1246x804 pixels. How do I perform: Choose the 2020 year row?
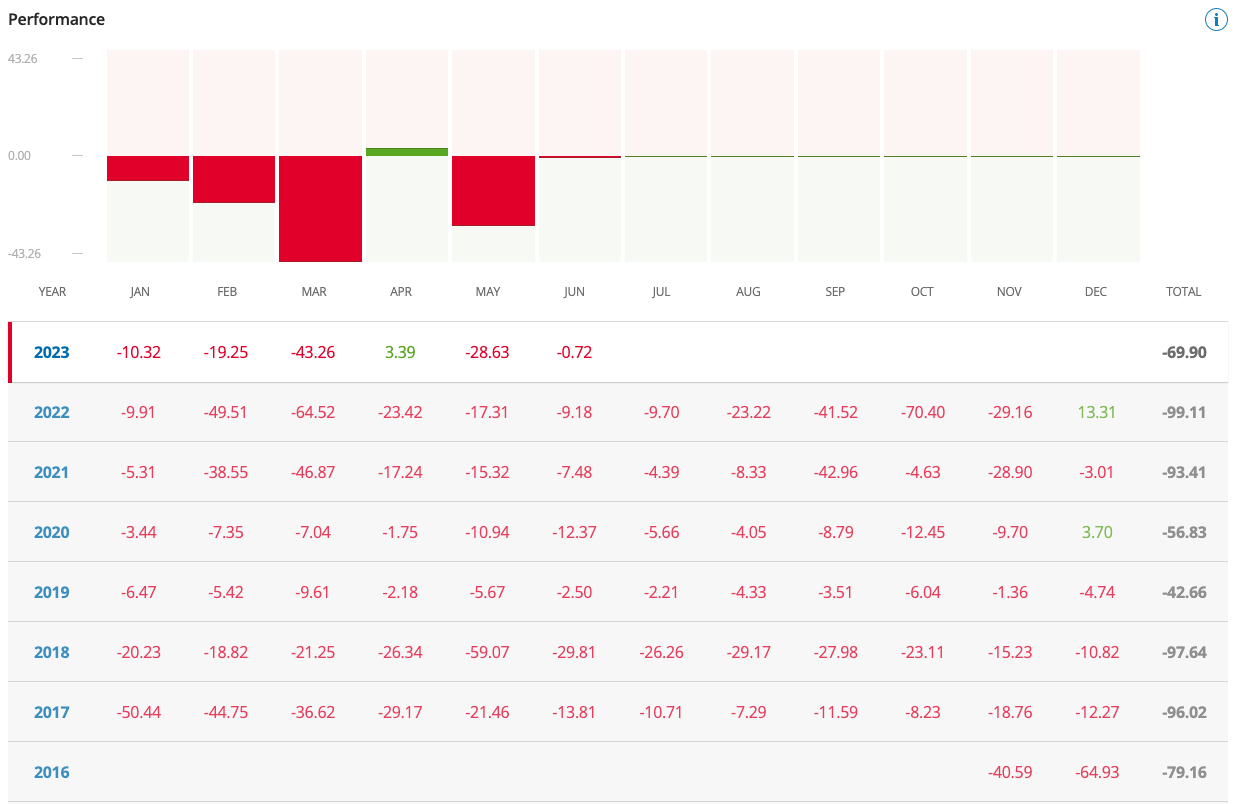[x=52, y=532]
